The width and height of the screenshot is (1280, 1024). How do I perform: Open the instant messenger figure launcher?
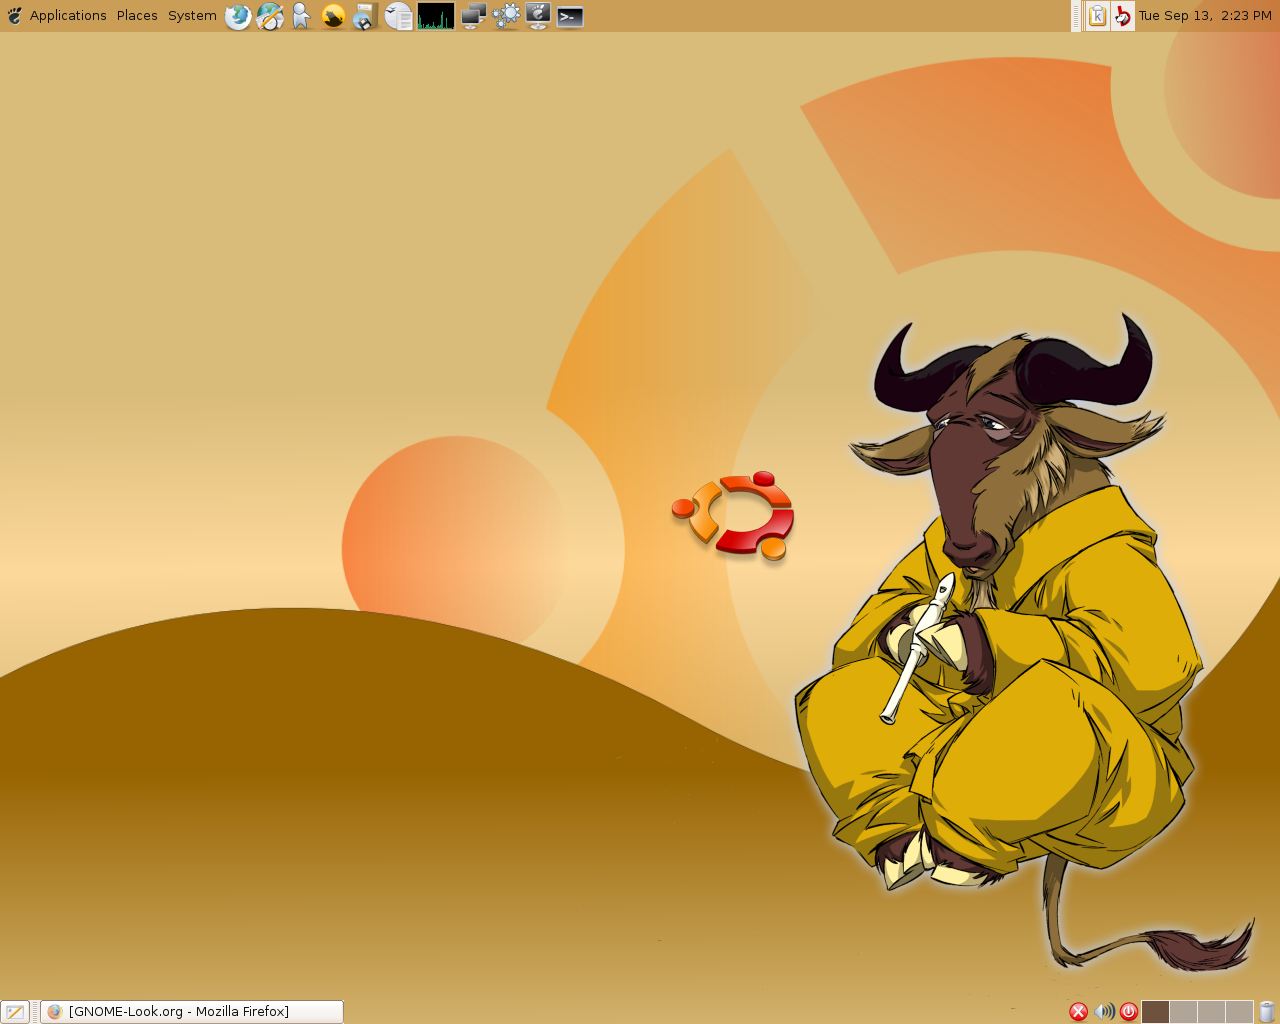pyautogui.click(x=301, y=16)
